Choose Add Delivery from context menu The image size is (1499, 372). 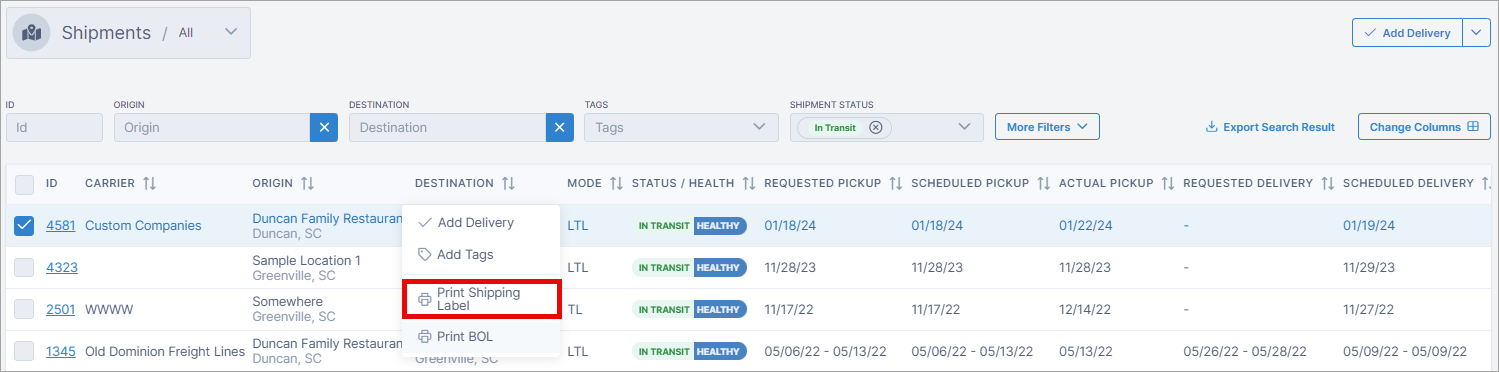pos(481,223)
